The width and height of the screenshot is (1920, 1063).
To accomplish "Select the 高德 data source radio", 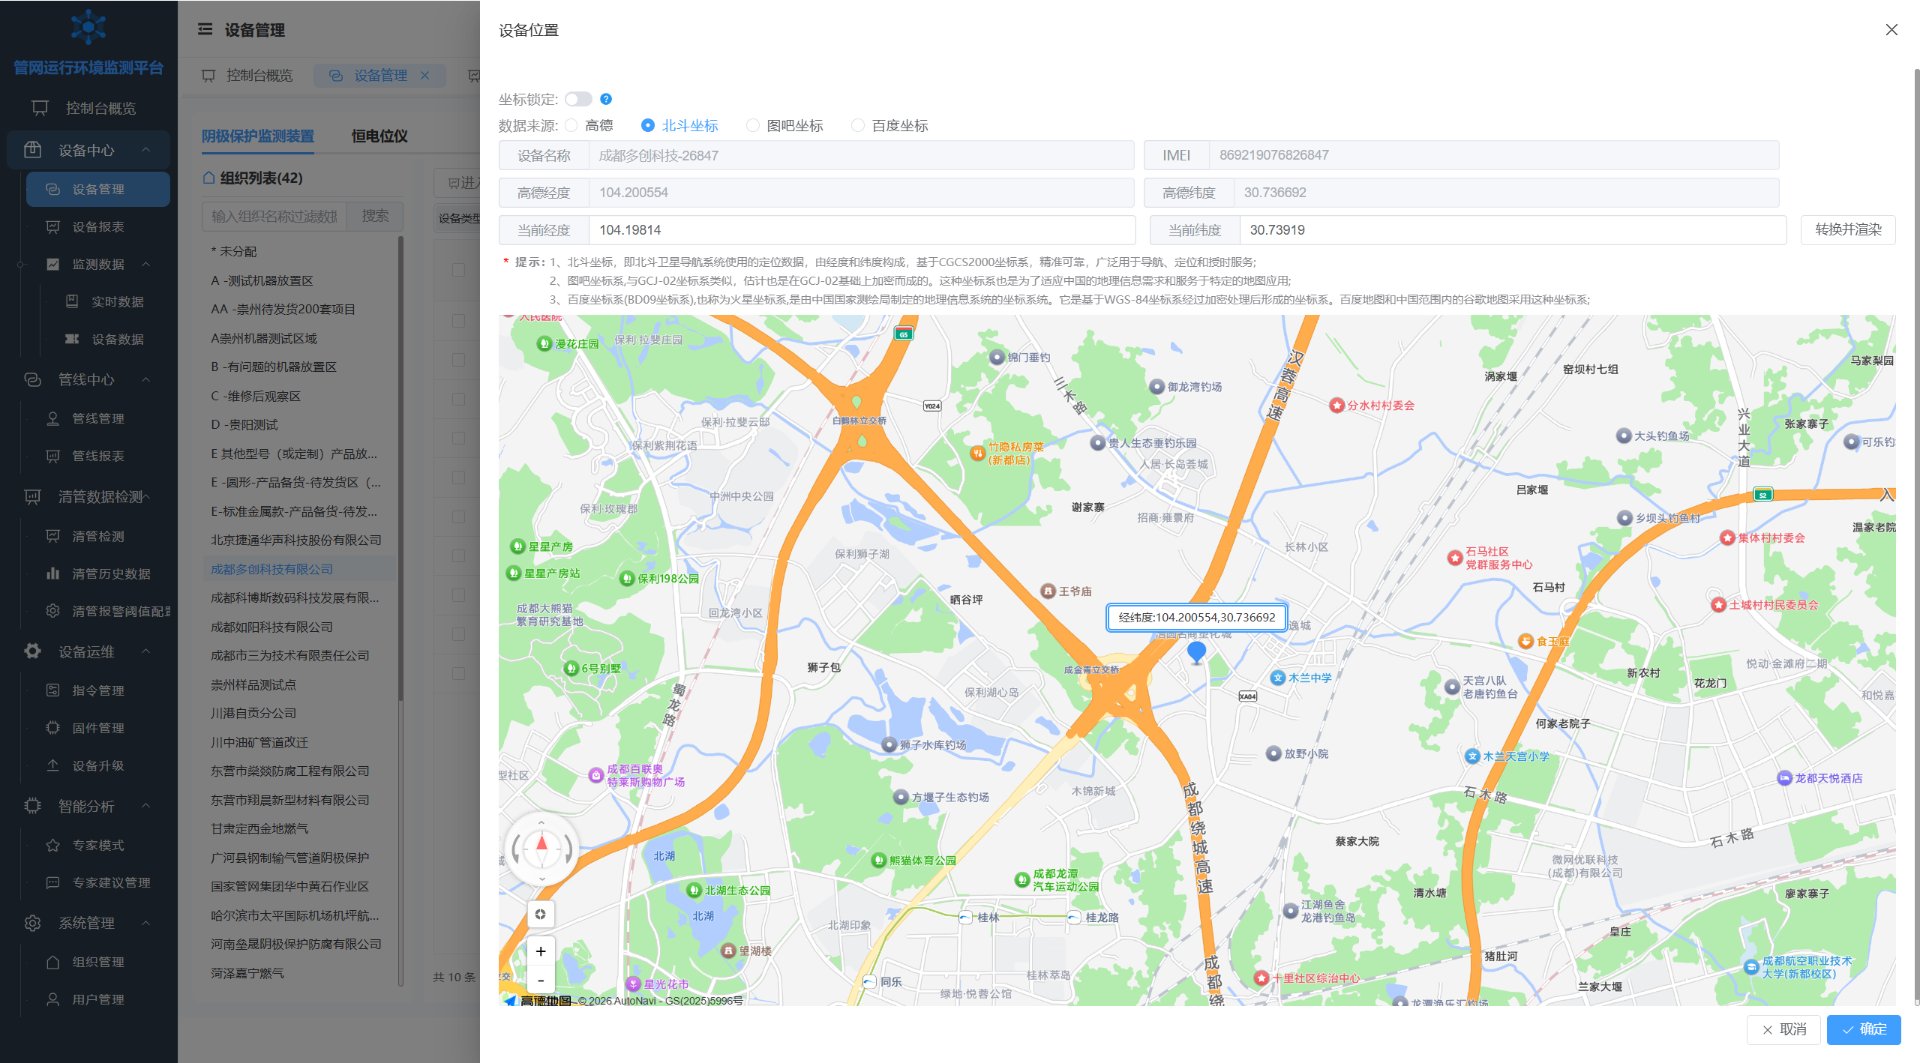I will (590, 126).
